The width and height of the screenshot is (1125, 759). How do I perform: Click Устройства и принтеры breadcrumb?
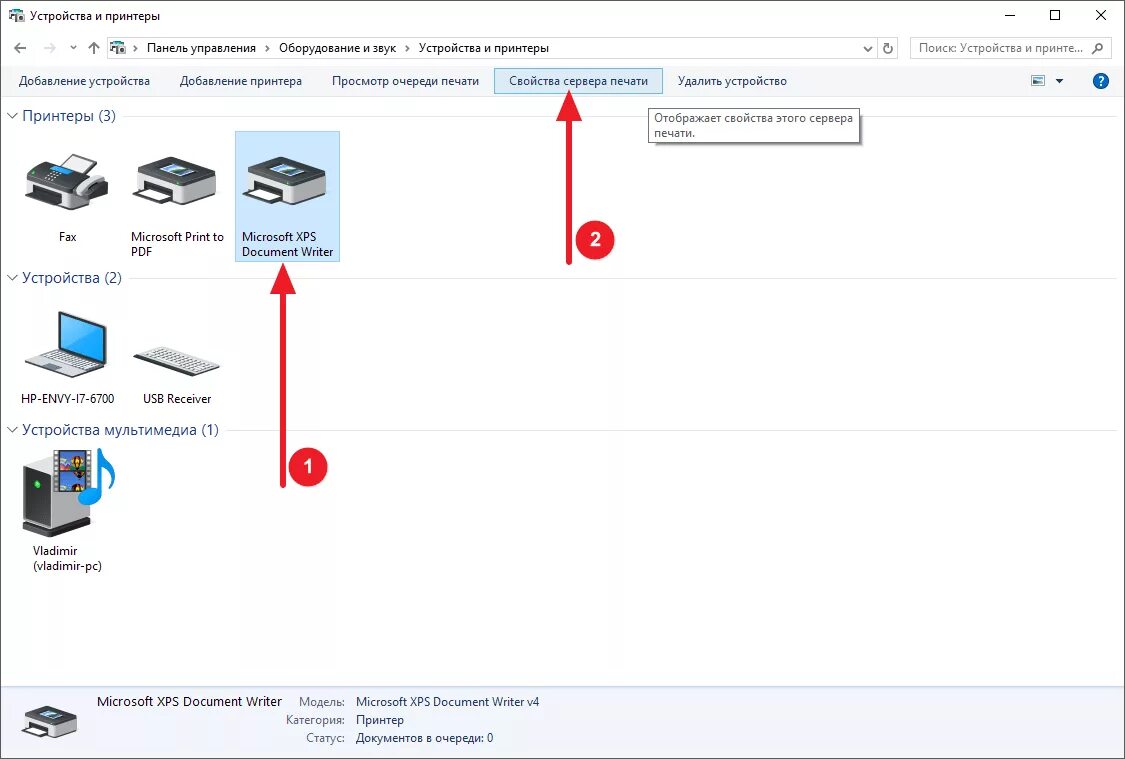[x=484, y=48]
